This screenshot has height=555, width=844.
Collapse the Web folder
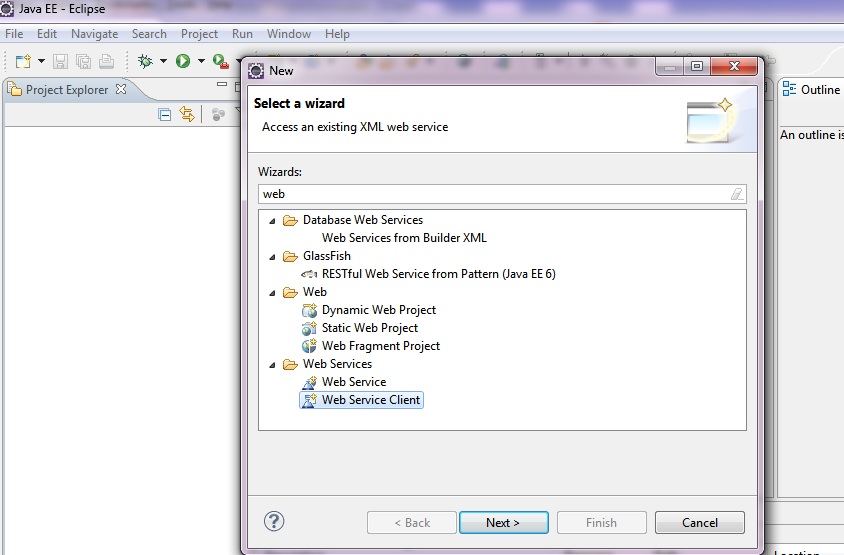(272, 293)
